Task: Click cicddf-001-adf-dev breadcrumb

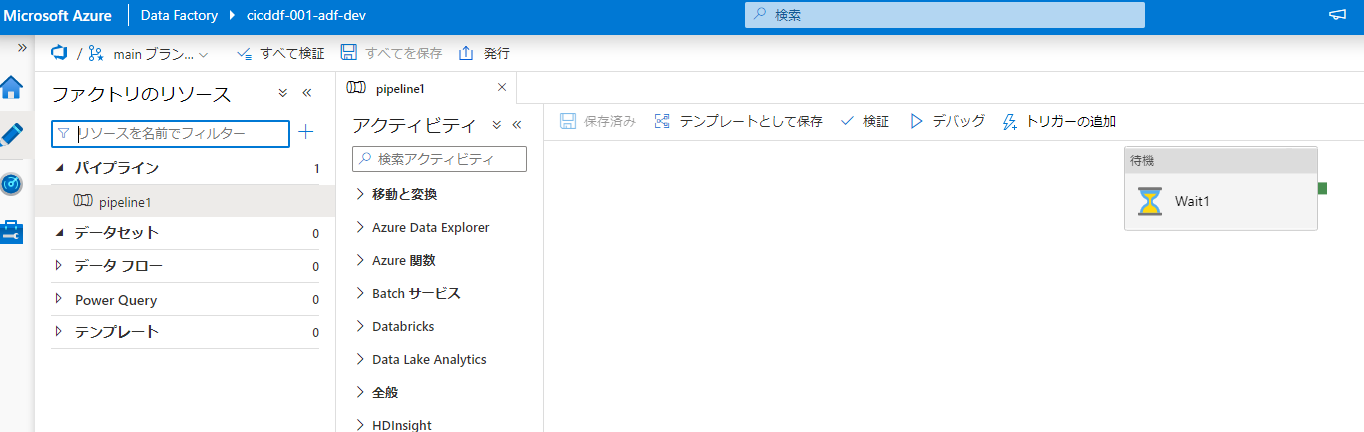Action: (309, 16)
